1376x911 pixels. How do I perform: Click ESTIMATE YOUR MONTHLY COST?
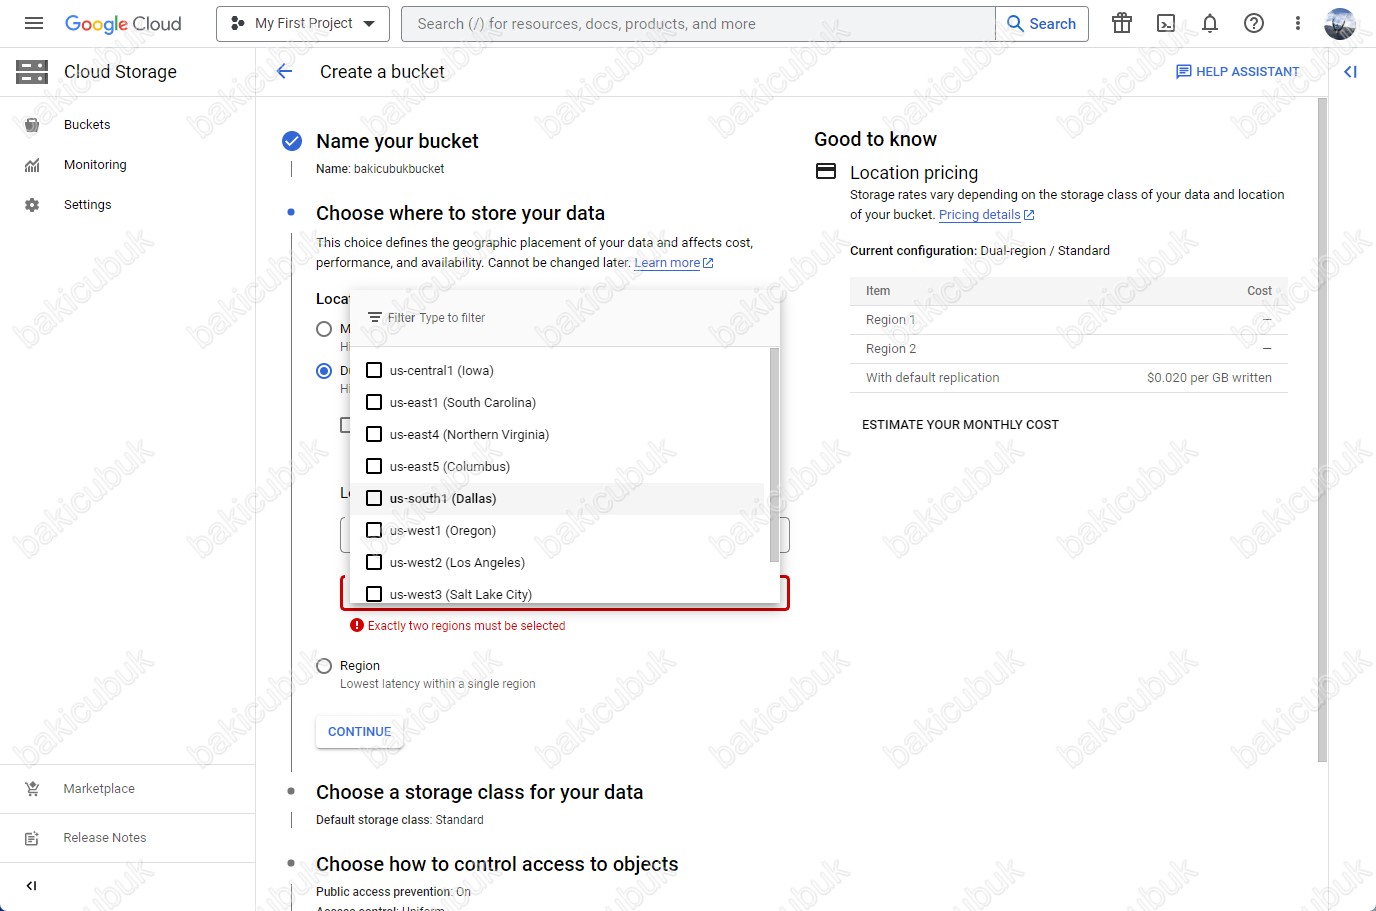(x=960, y=425)
